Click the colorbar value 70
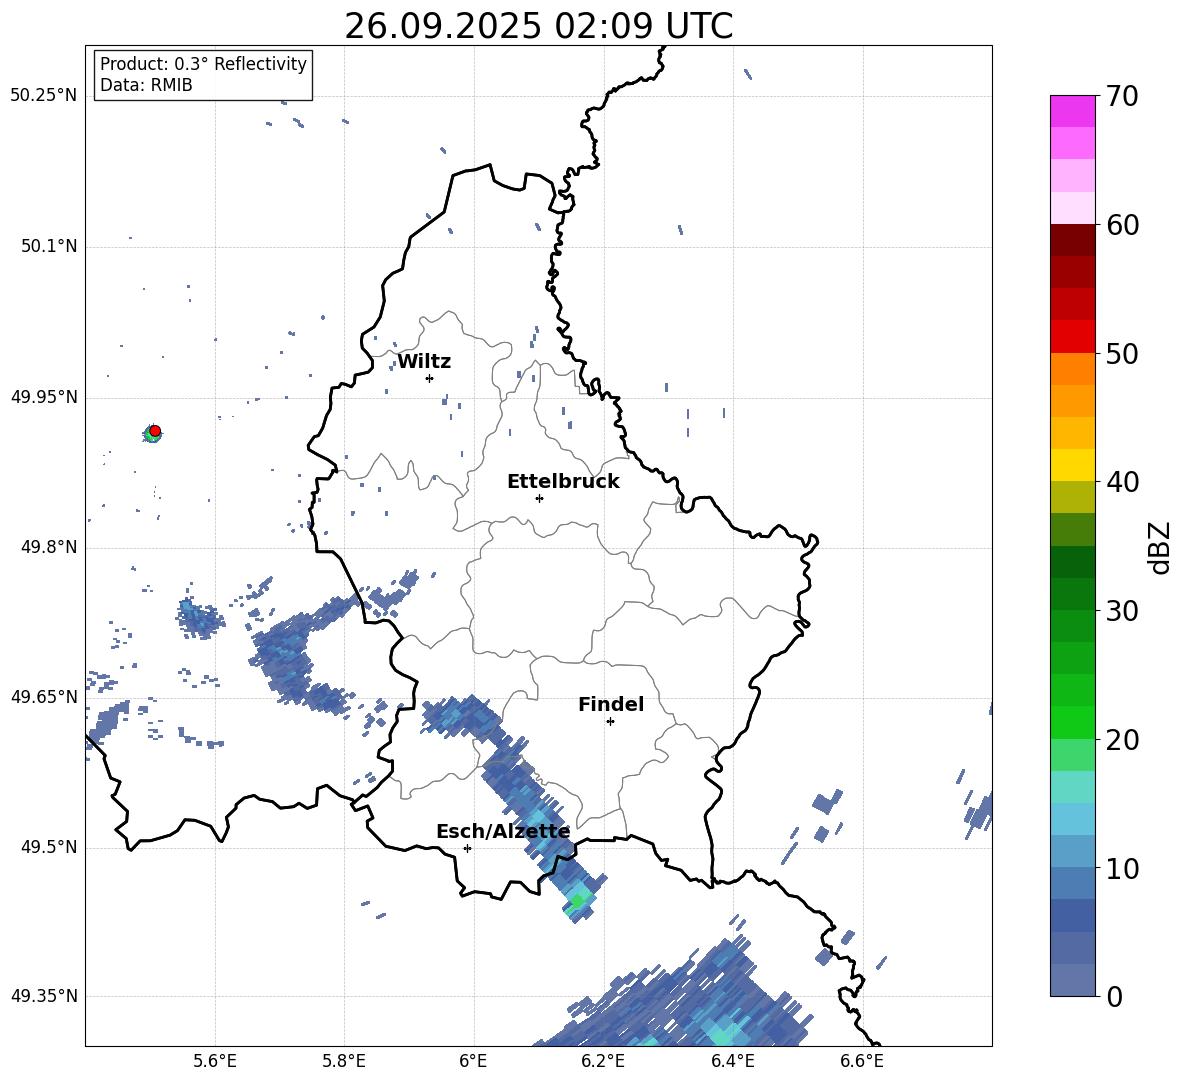 click(1123, 97)
